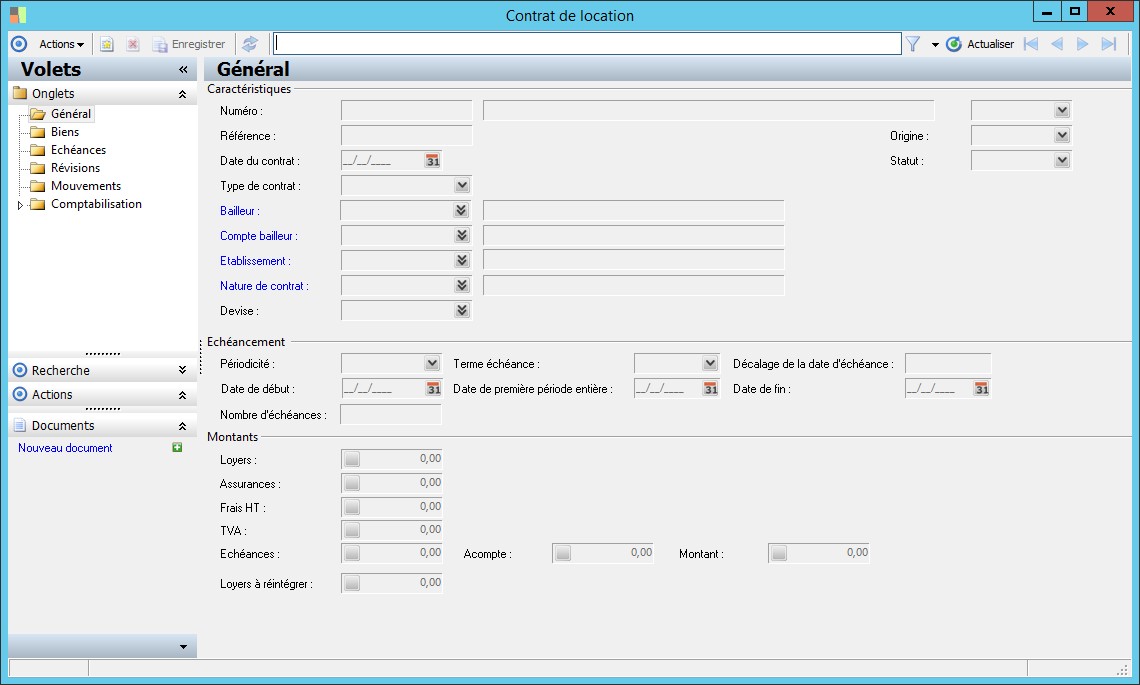Click the Actualiser button
The image size is (1140, 685).
pyautogui.click(x=980, y=44)
